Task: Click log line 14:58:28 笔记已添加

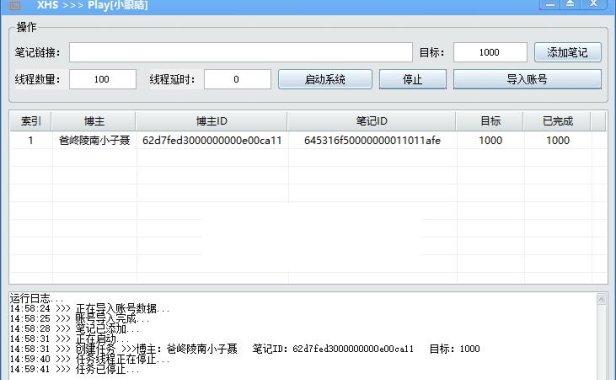Action: click(74, 329)
